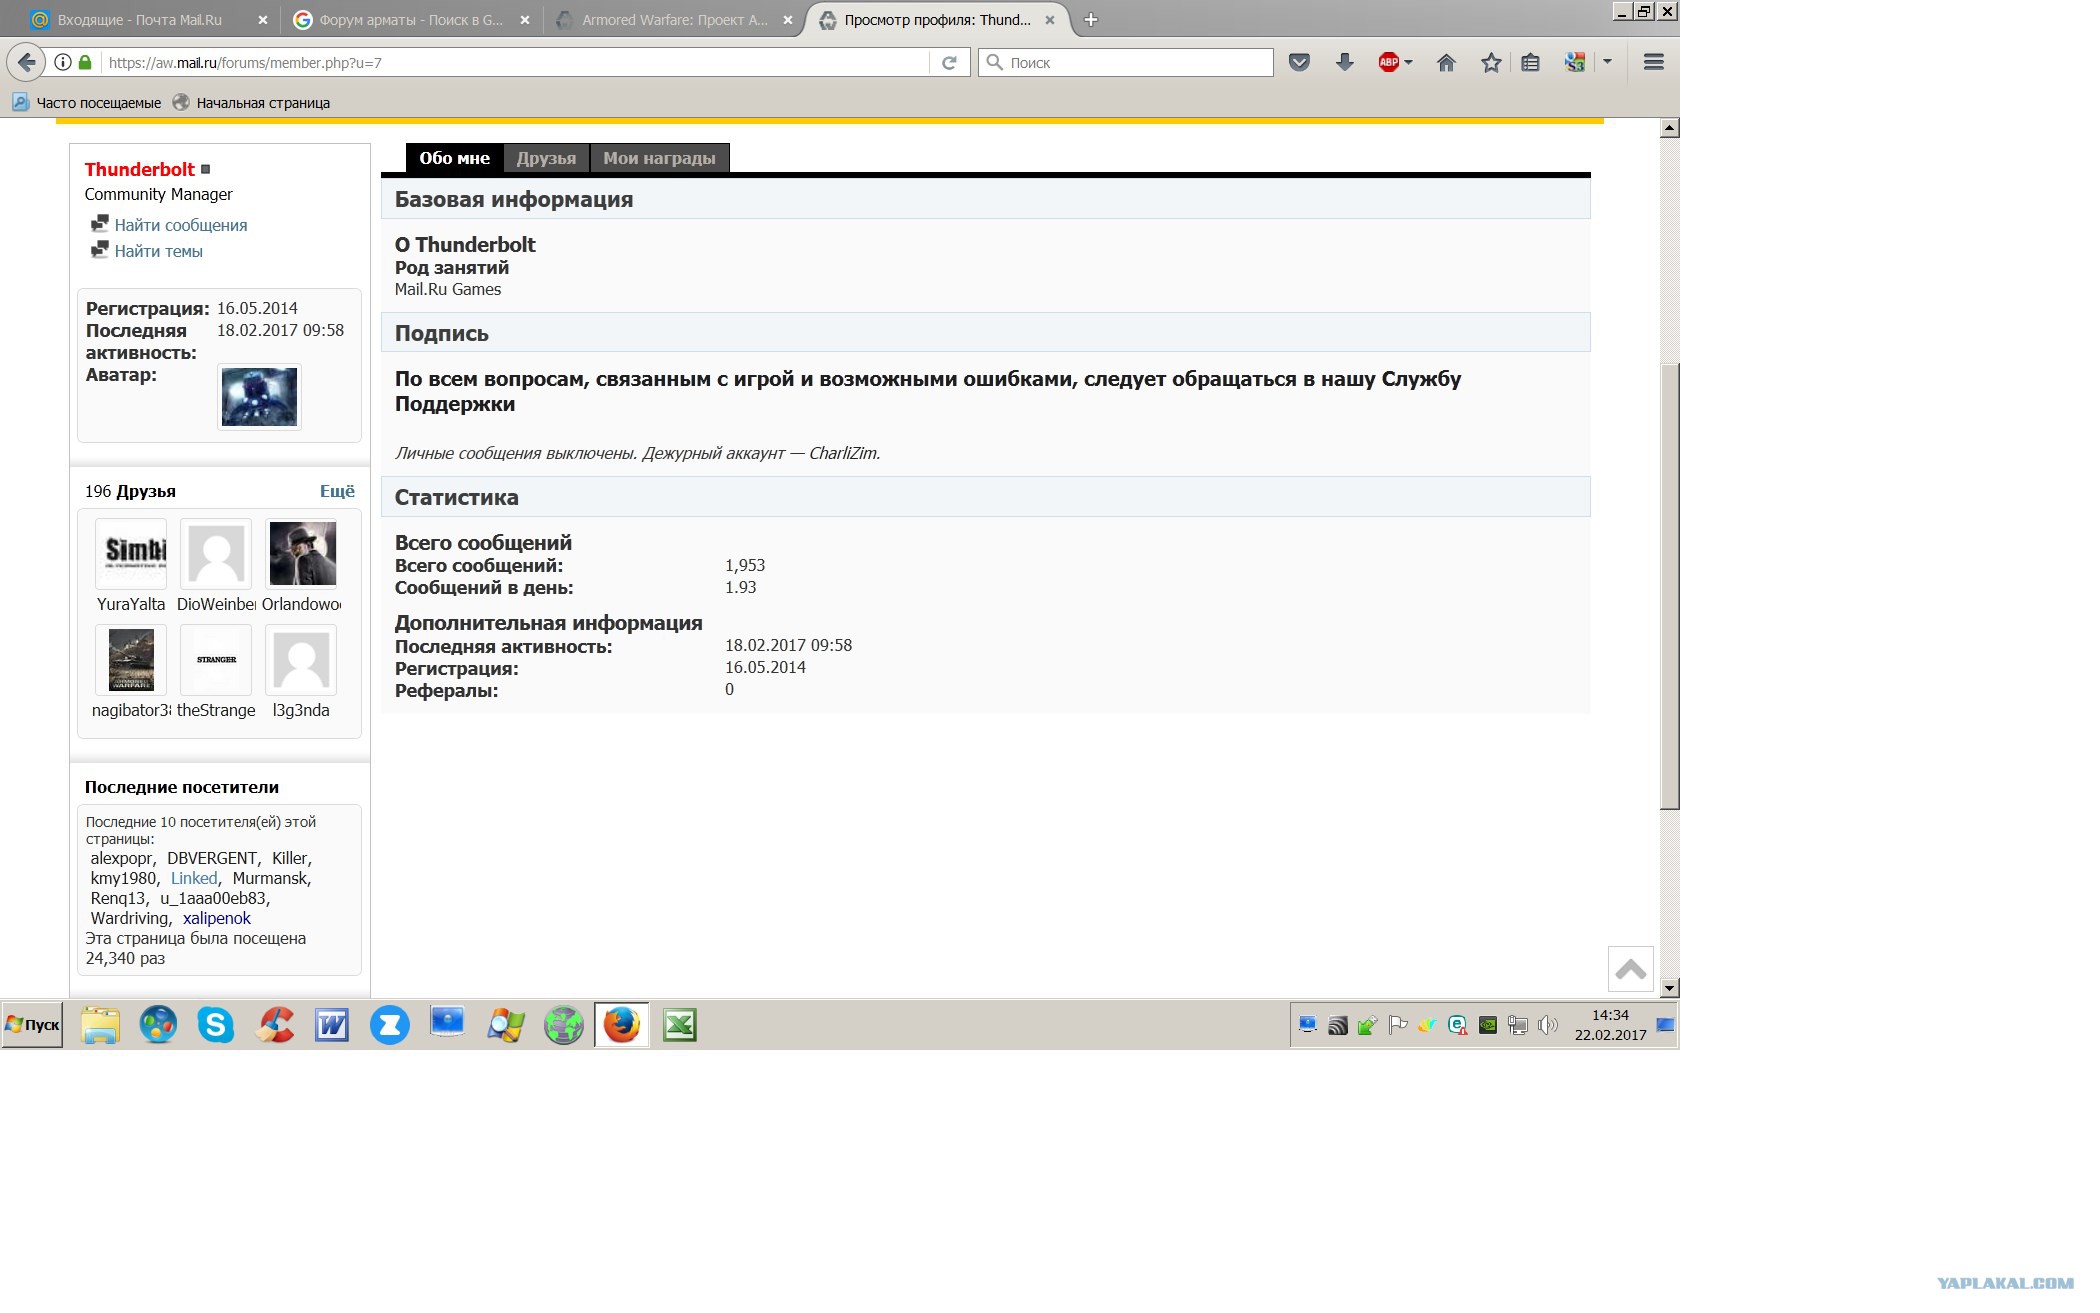Image resolution: width=2100 pixels, height=1313 pixels.
Task: Go to Firefox home page icon
Action: tap(1446, 63)
